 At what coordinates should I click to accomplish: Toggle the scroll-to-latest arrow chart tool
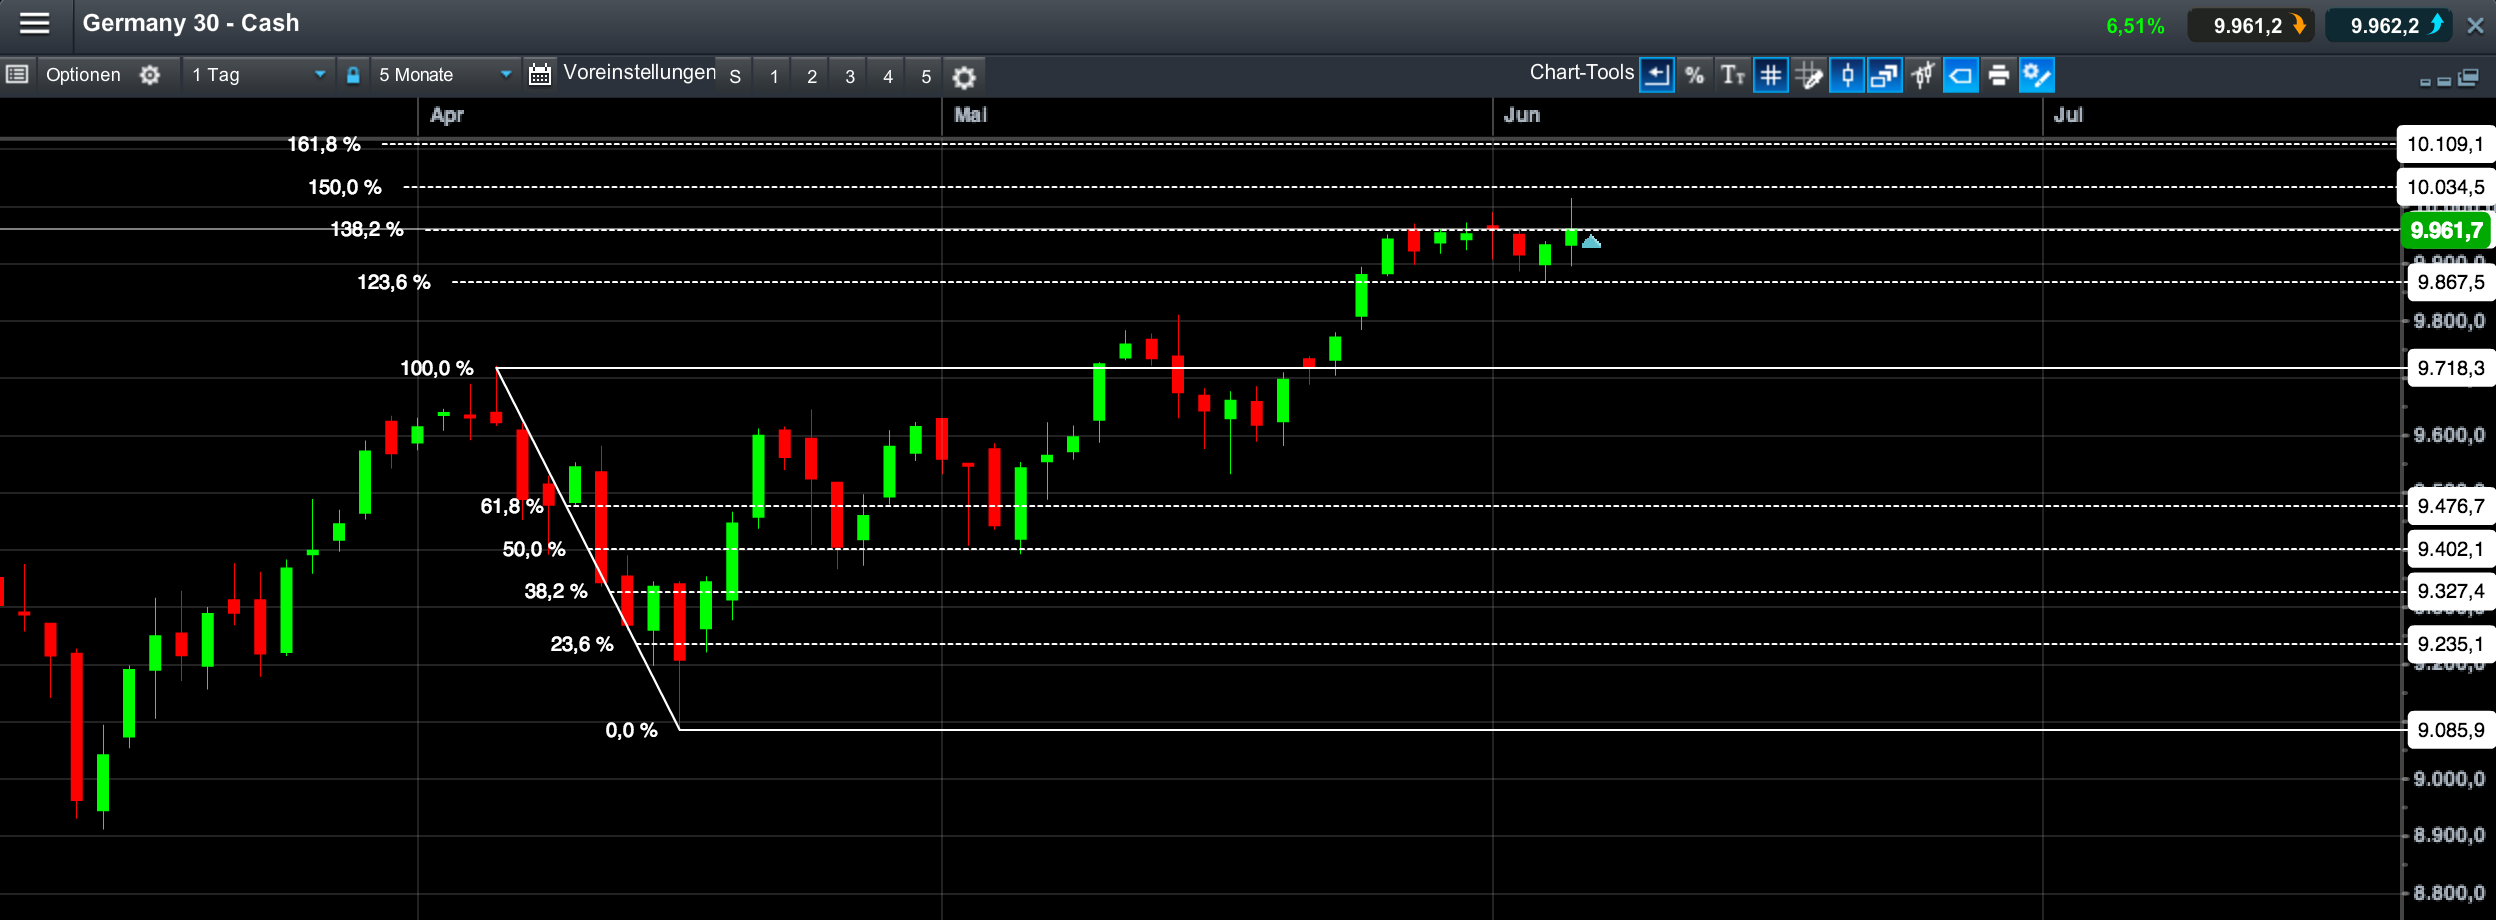click(x=1657, y=75)
